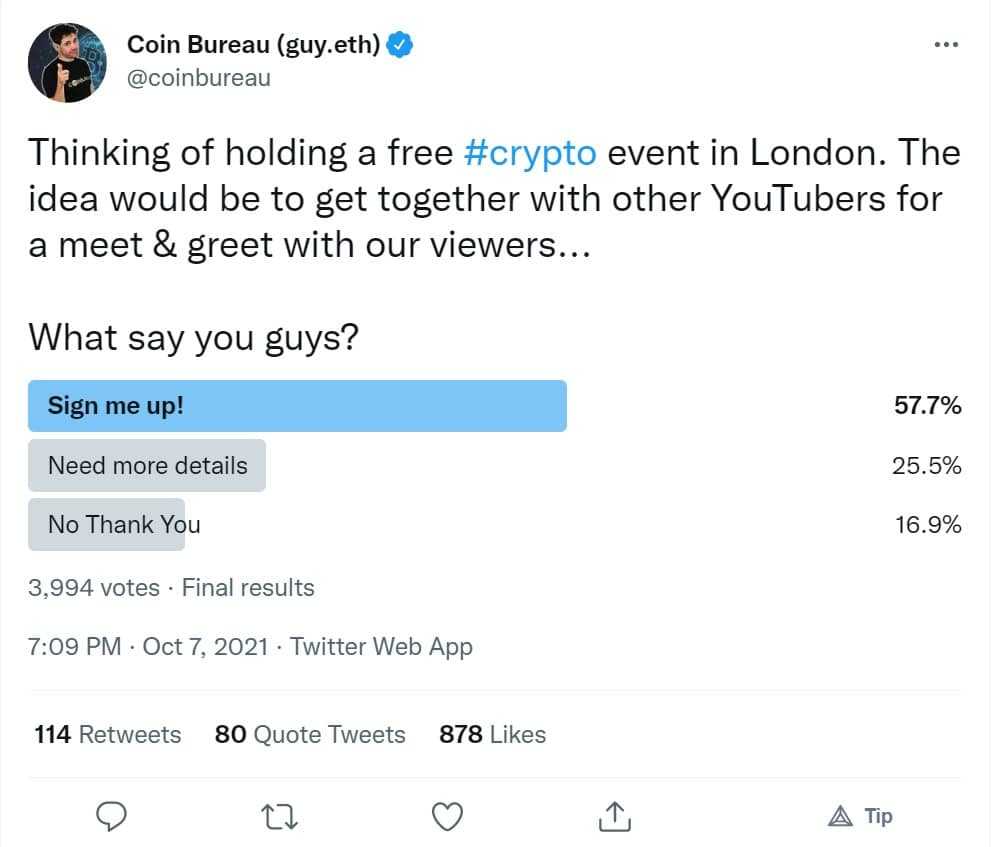The image size is (1005, 847).
Task: Send a Tip using the Tip icon
Action: point(860,816)
